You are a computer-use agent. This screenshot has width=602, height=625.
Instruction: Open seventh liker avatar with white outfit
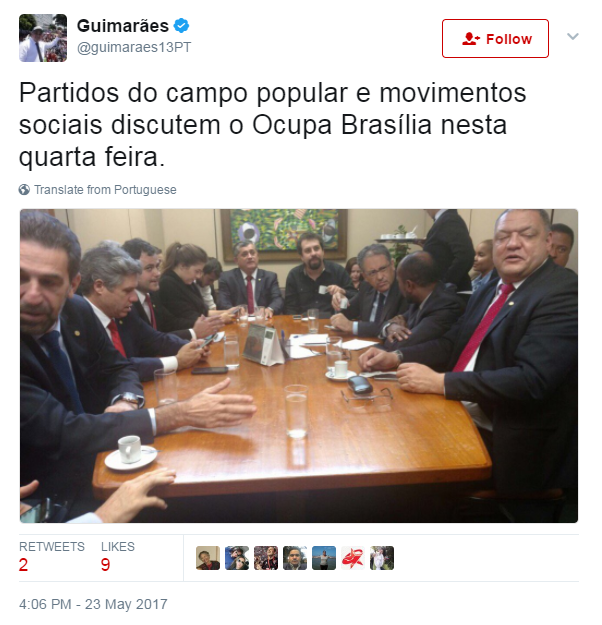click(x=382, y=558)
